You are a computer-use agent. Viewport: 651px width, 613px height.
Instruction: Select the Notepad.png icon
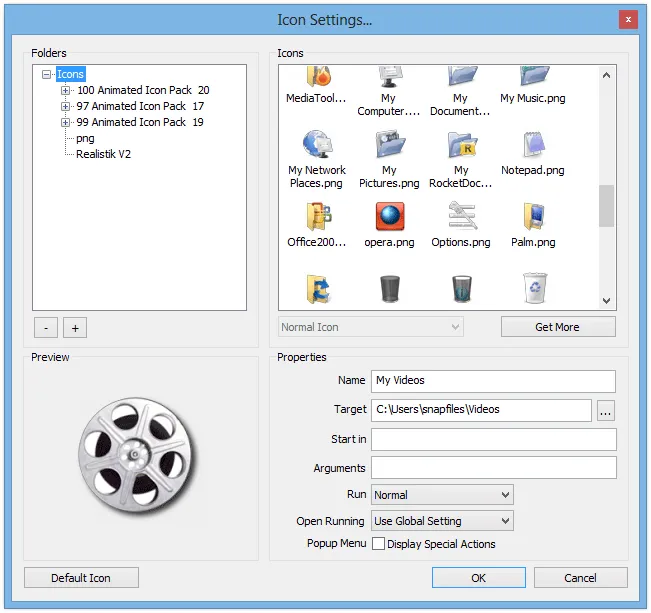tap(533, 144)
